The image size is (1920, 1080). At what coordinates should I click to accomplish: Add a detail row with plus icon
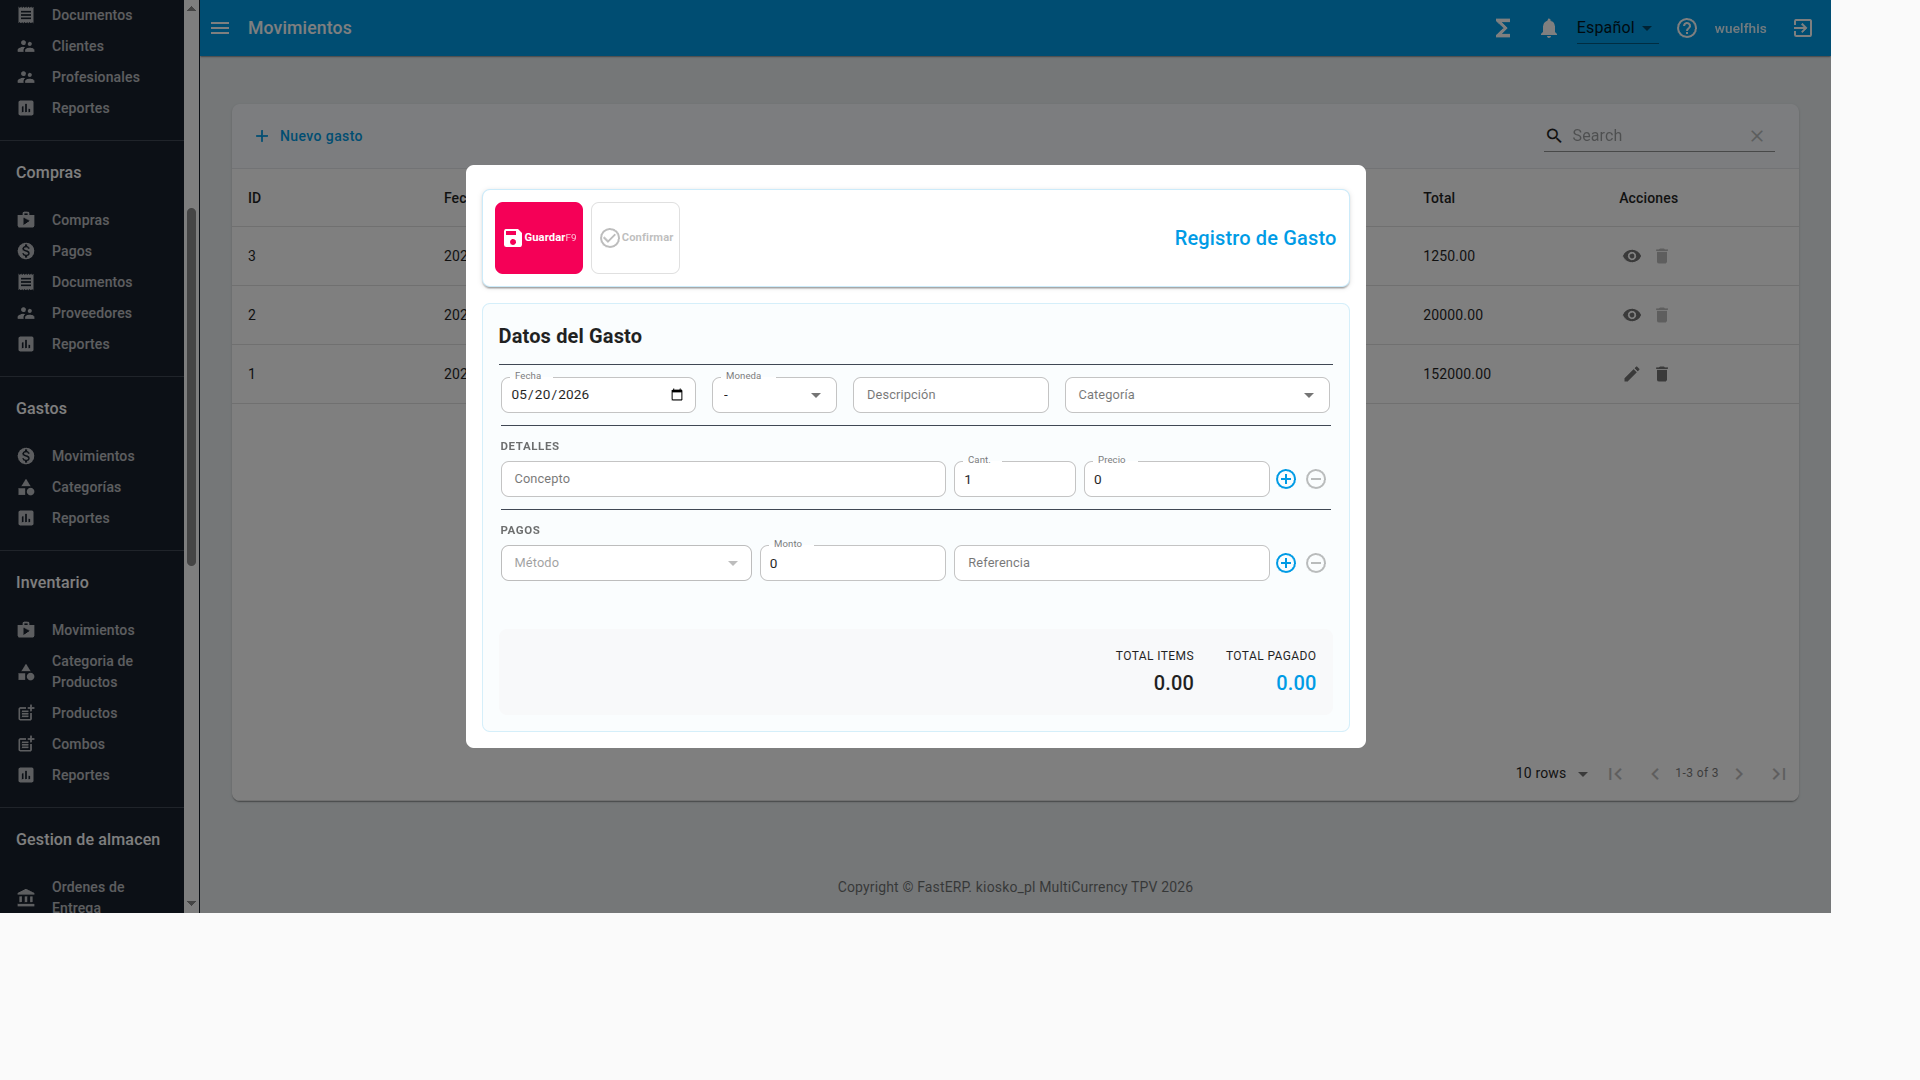pyautogui.click(x=1286, y=479)
